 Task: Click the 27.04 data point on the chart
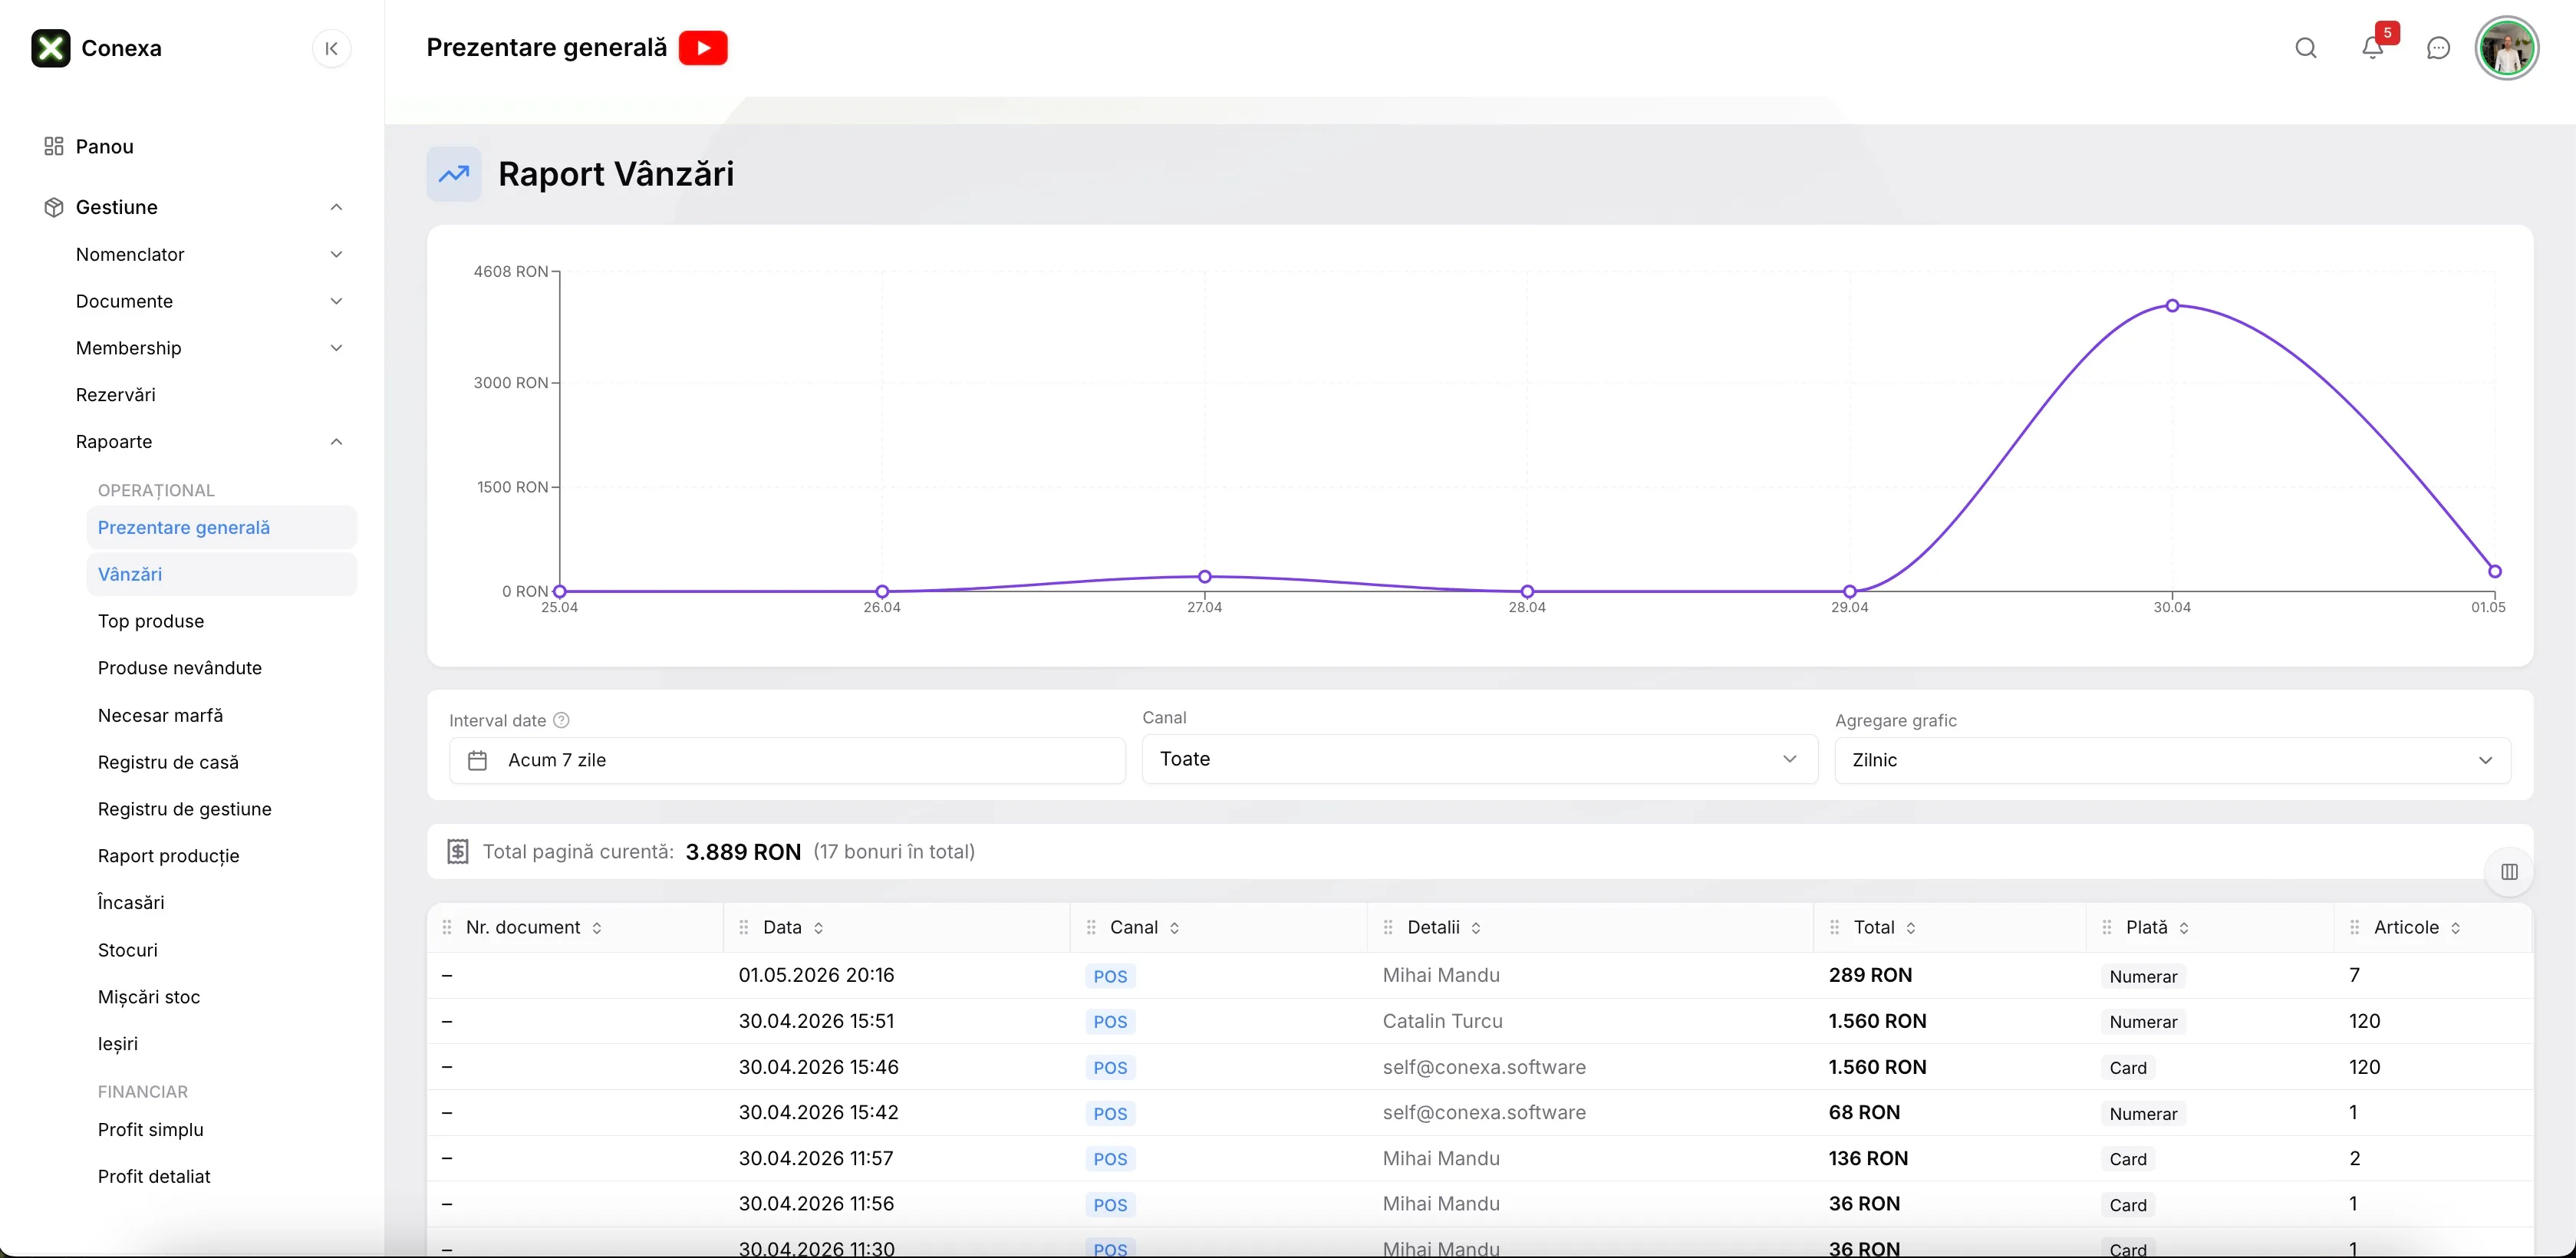pyautogui.click(x=1205, y=577)
